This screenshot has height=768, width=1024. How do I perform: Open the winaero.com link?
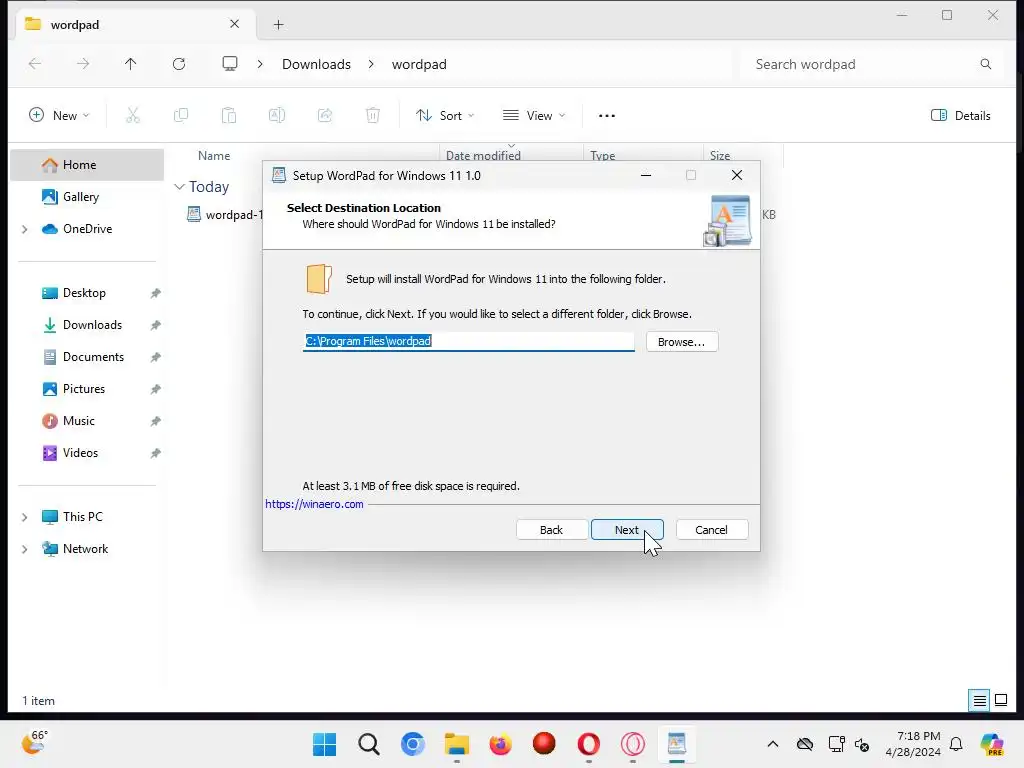(x=314, y=504)
